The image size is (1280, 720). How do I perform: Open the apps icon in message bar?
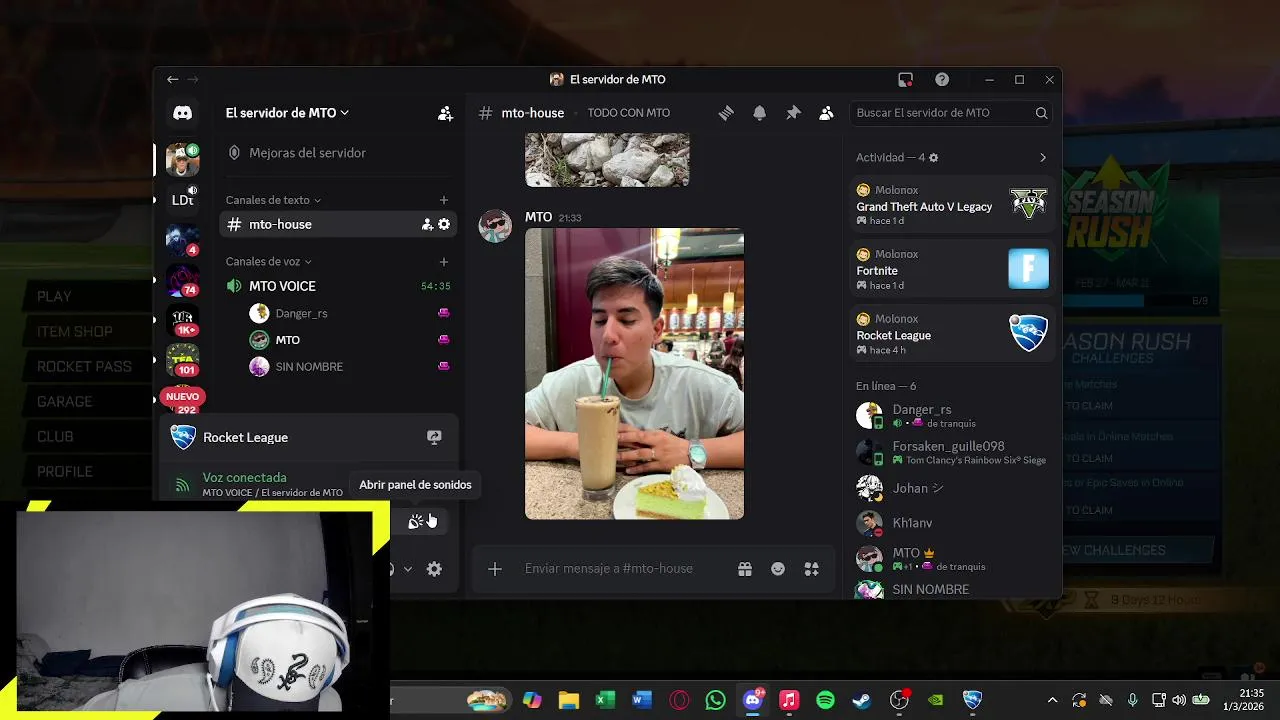tap(812, 569)
